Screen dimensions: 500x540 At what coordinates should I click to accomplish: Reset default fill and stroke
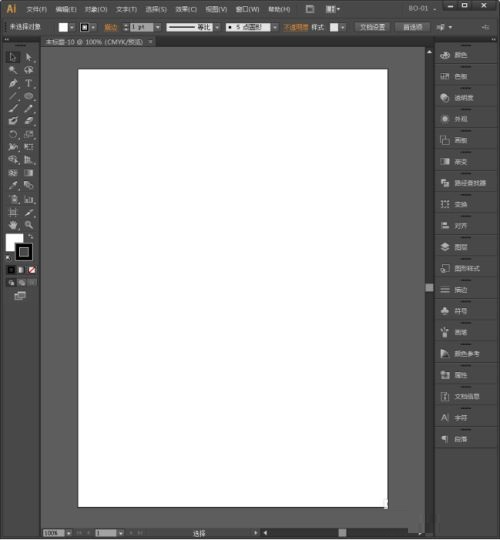click(8, 258)
